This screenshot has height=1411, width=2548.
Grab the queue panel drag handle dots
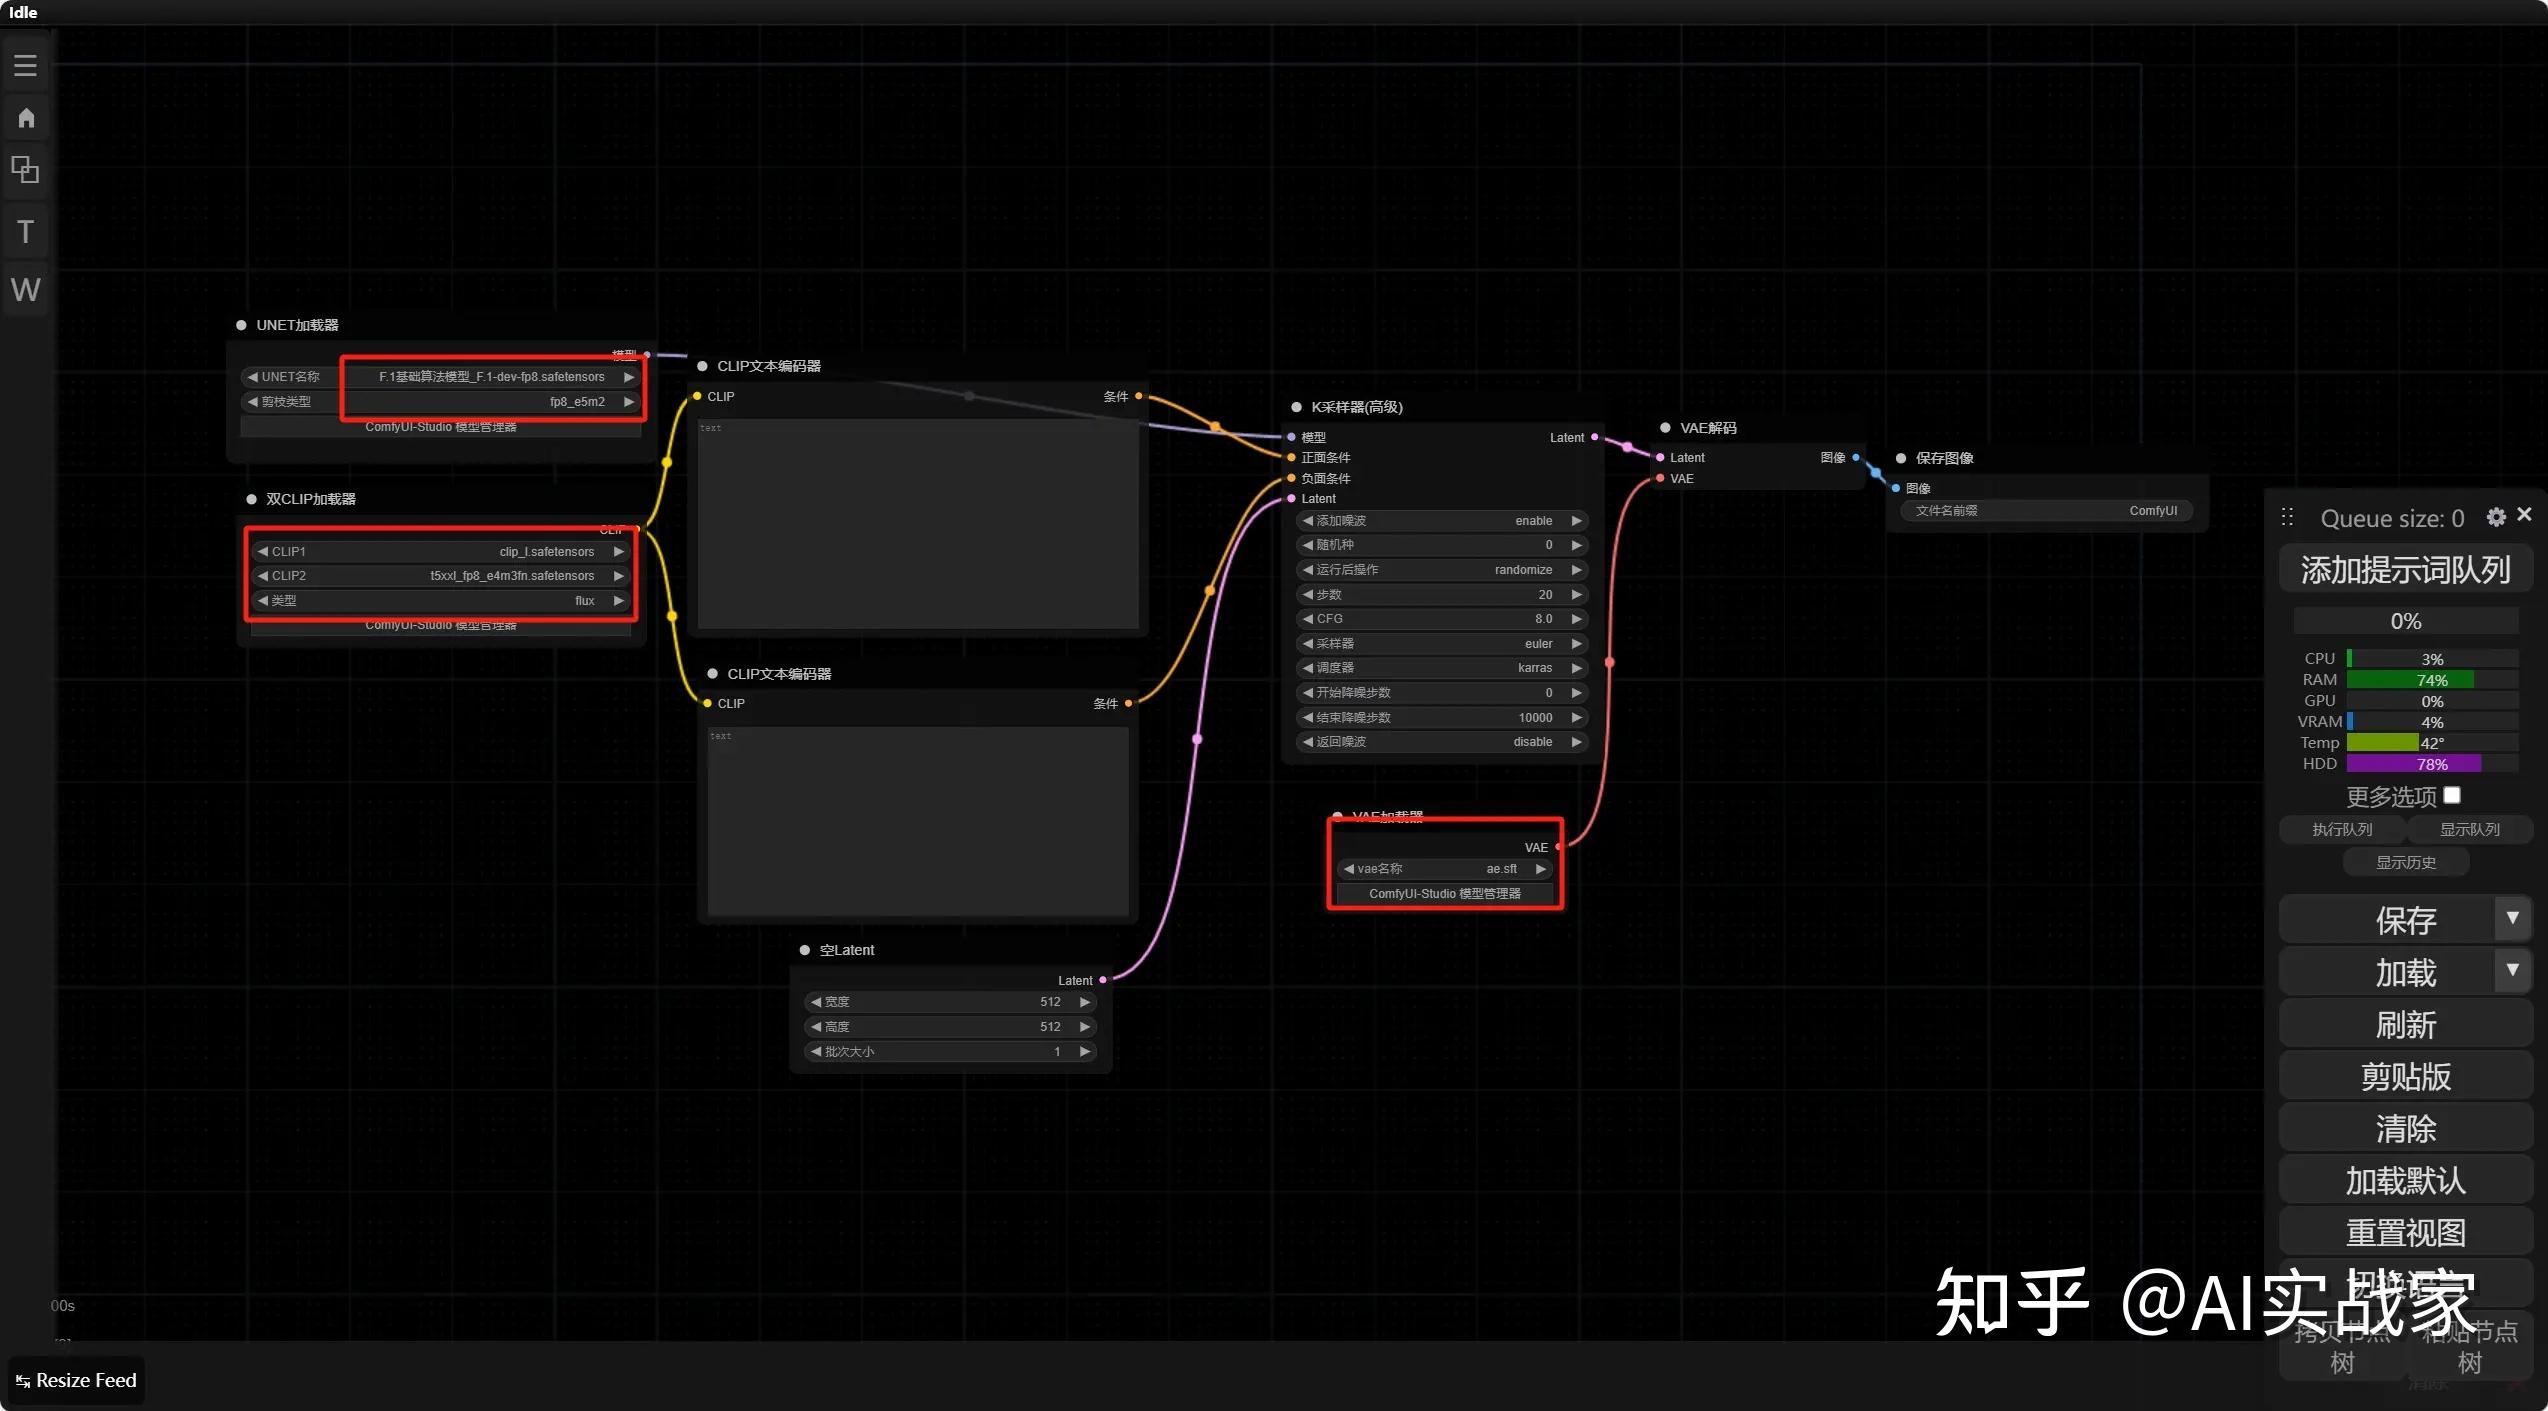point(2287,517)
